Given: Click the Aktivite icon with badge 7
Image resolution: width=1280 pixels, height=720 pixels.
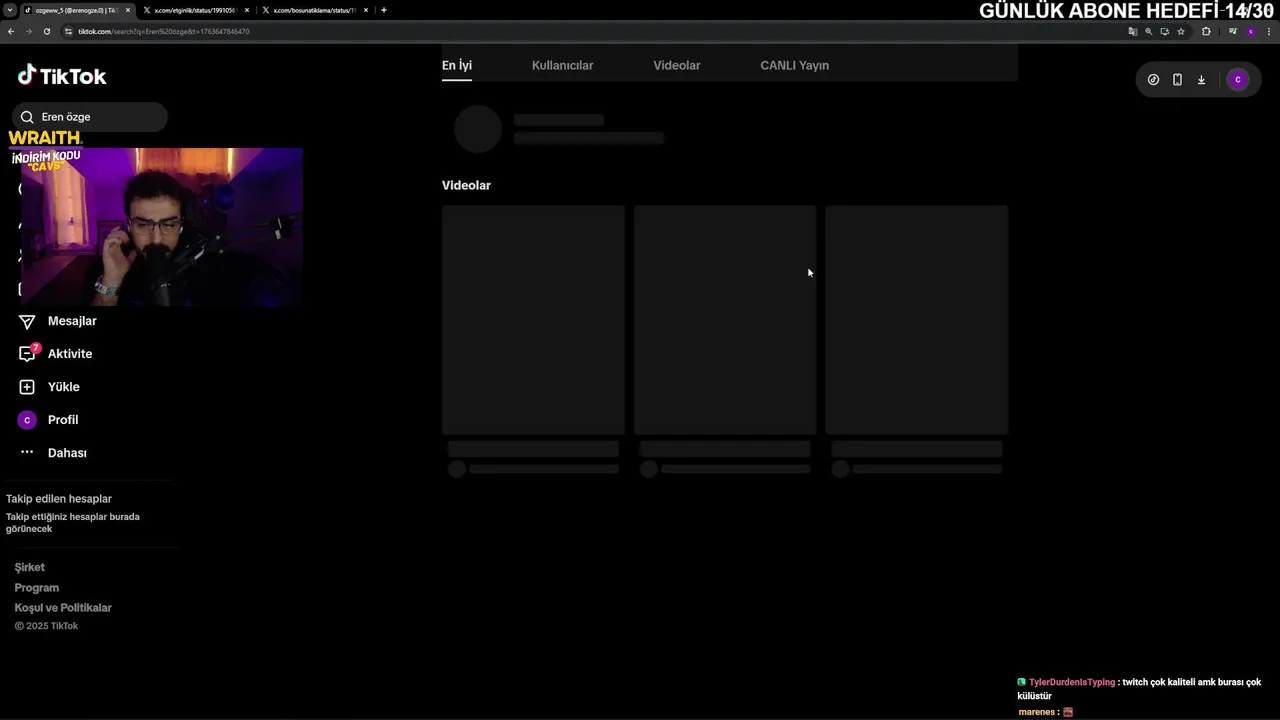Looking at the screenshot, I should point(28,353).
